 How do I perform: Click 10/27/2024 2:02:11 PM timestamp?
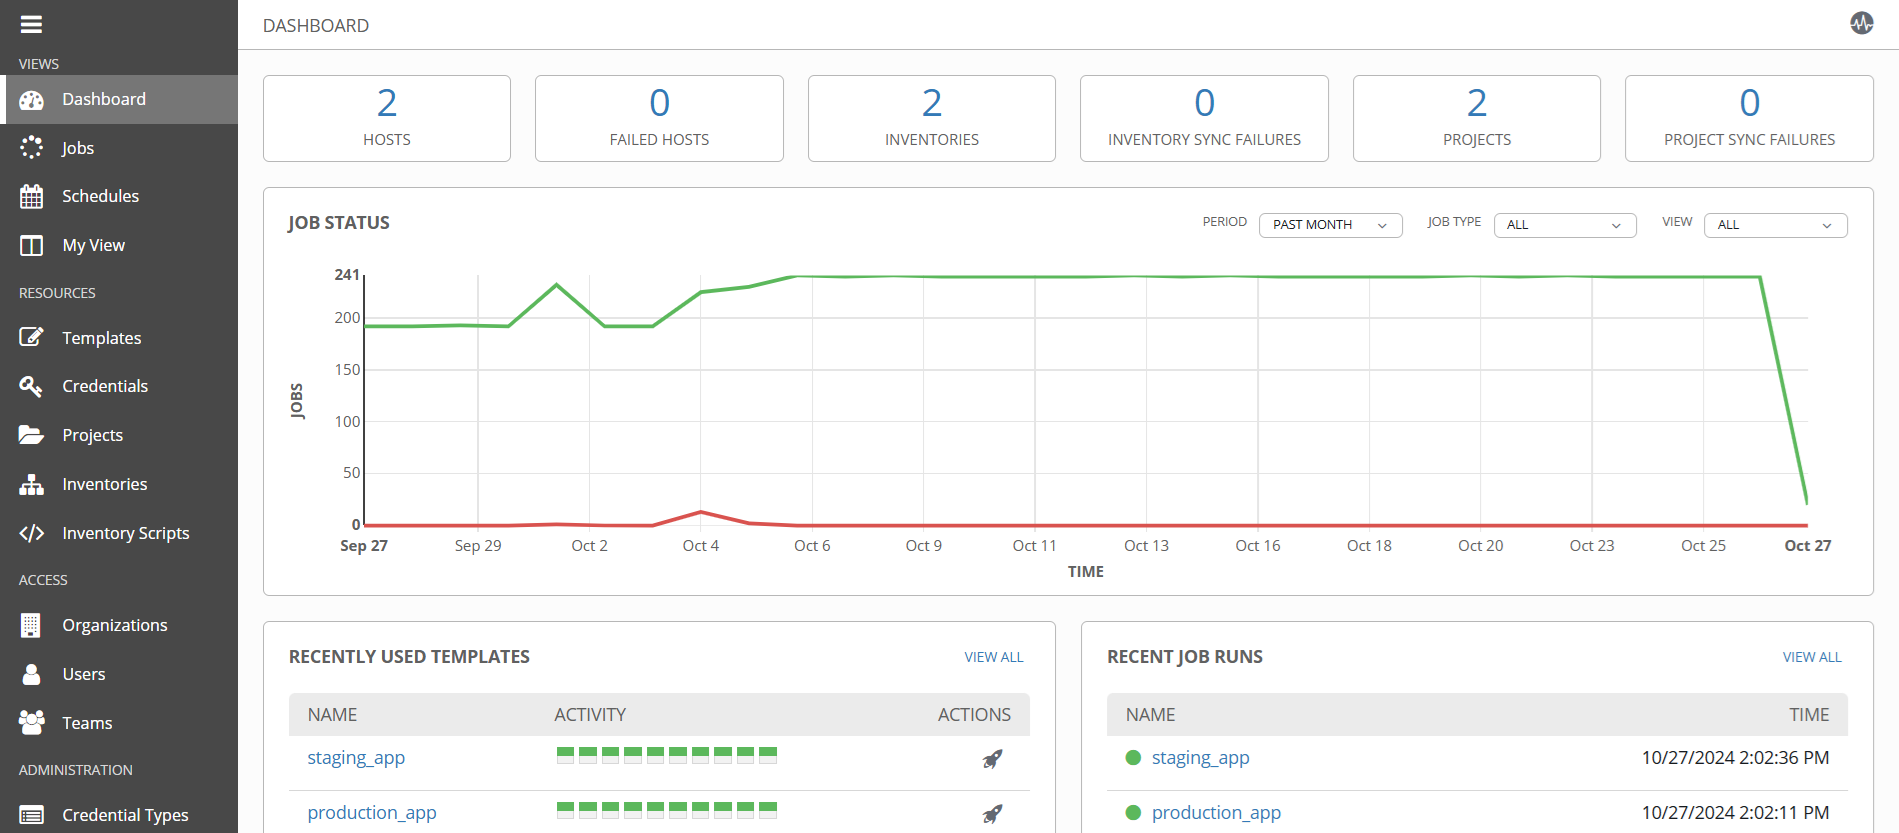point(1735,813)
